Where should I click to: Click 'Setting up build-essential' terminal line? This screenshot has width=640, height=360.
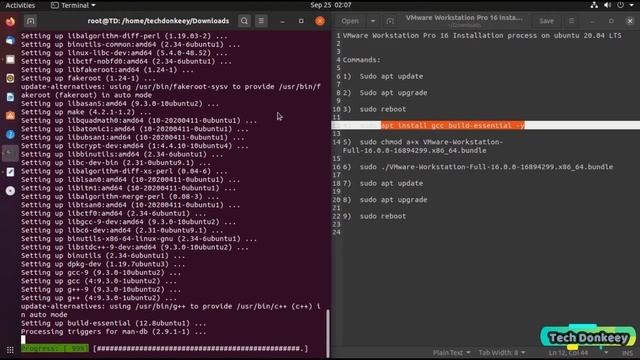click(113, 323)
